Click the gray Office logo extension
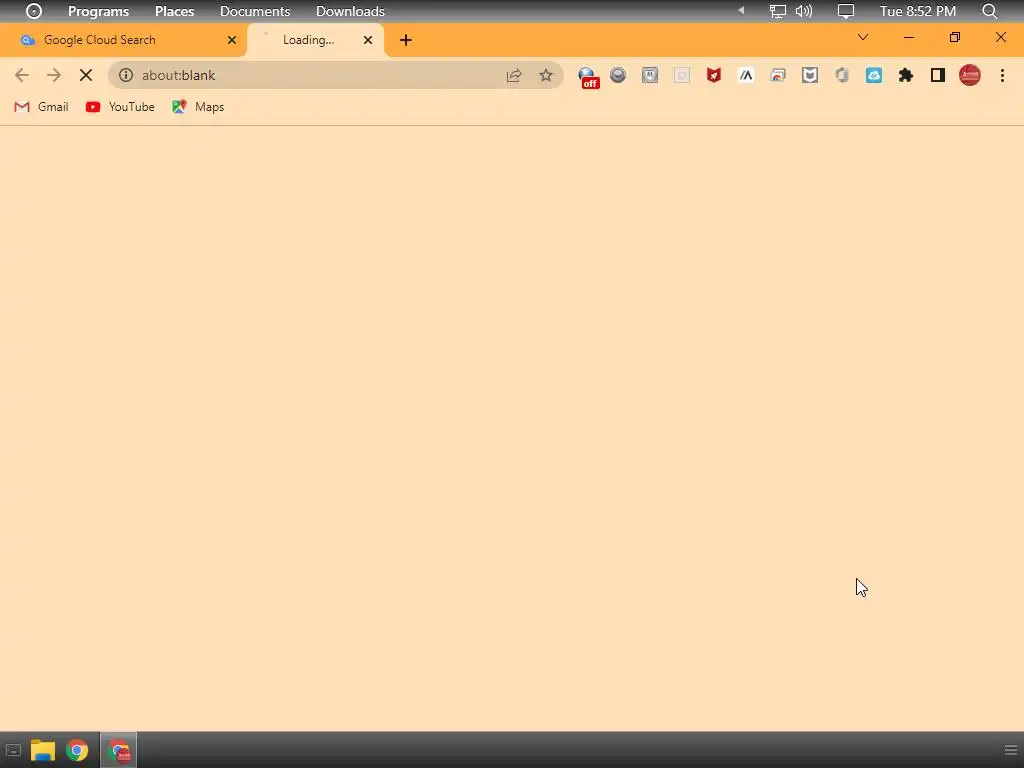Image resolution: width=1024 pixels, height=768 pixels. click(x=842, y=75)
